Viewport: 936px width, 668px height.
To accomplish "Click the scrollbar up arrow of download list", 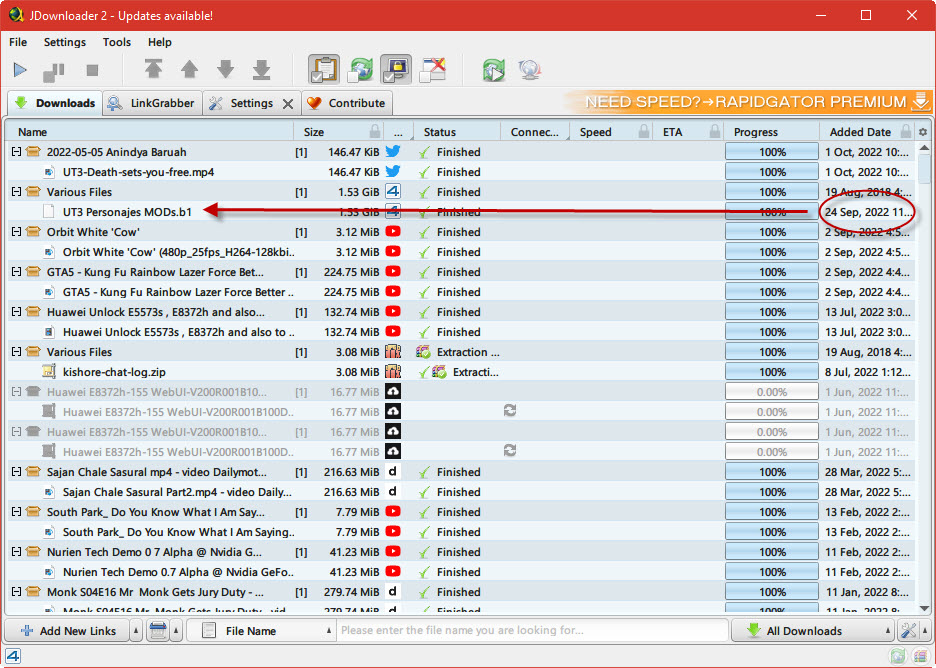I will pyautogui.click(x=924, y=147).
